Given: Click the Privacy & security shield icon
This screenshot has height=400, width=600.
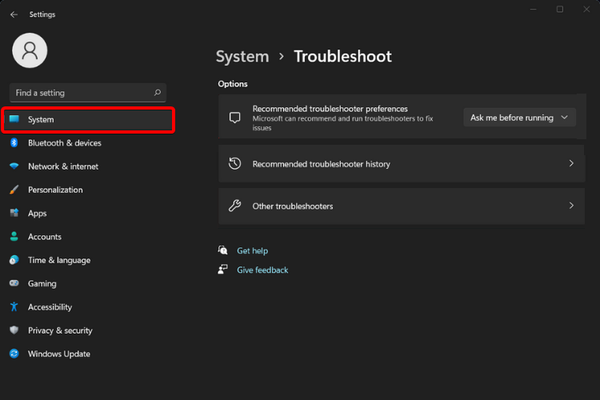Looking at the screenshot, I should (x=14, y=330).
